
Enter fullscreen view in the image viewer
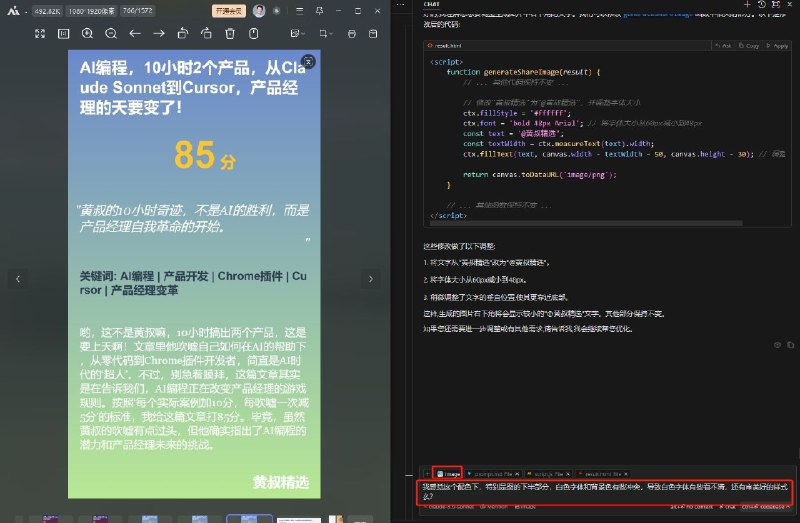point(40,34)
